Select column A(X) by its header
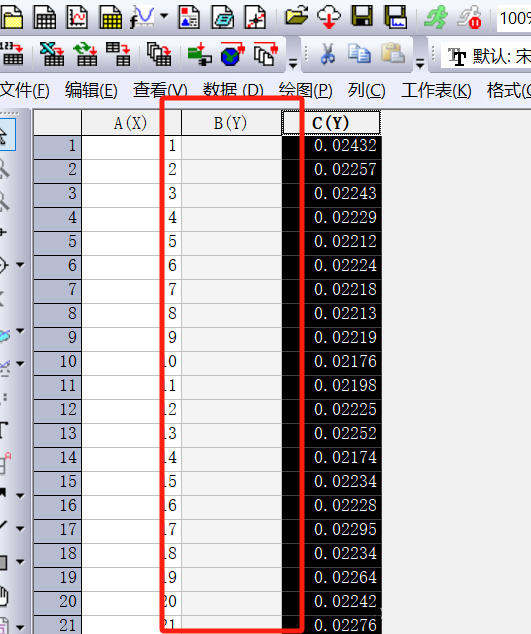This screenshot has height=634, width=531. pyautogui.click(x=131, y=123)
